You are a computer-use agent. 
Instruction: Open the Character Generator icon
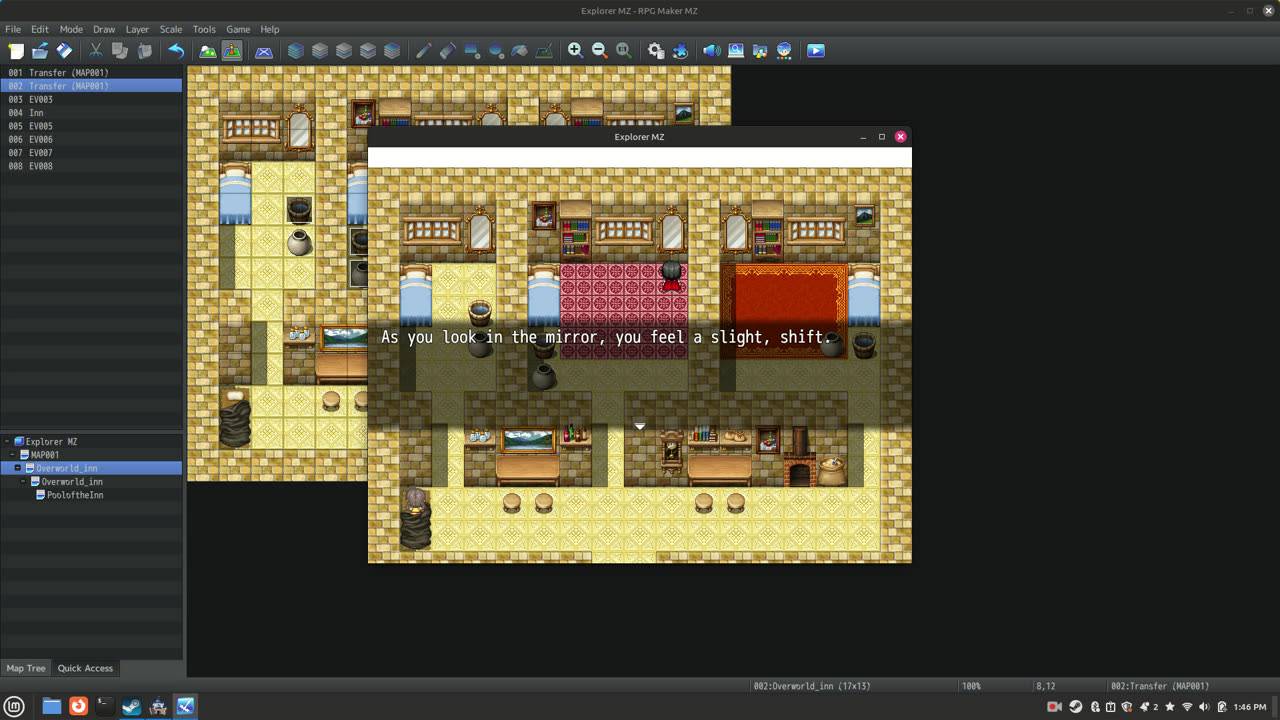coord(784,51)
